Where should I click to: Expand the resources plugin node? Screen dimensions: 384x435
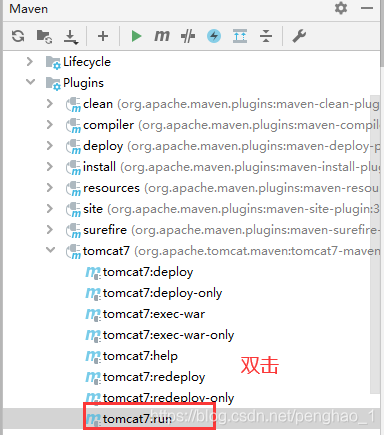50,188
